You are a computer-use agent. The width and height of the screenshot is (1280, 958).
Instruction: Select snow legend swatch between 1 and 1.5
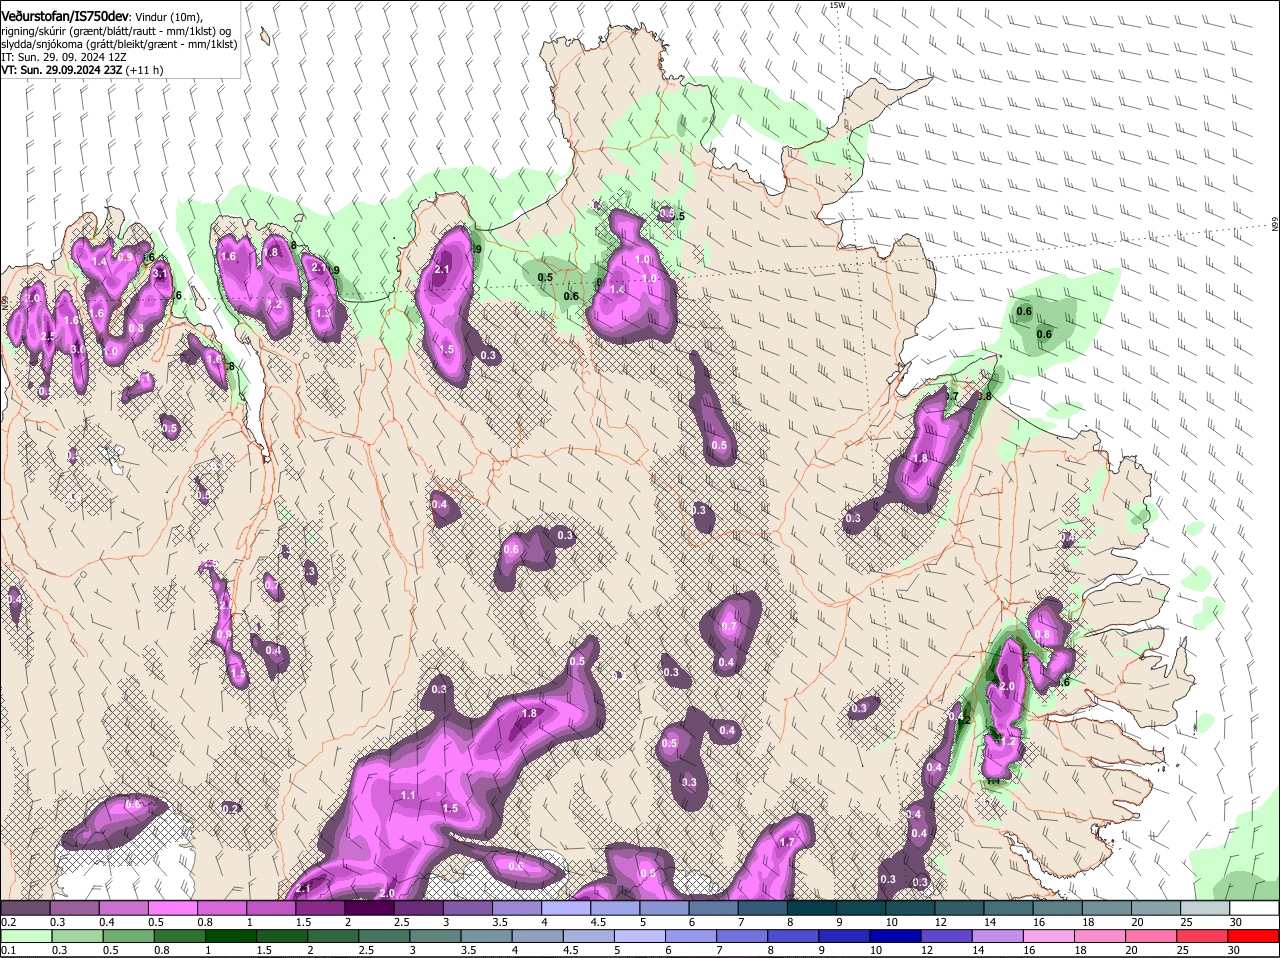272,907
